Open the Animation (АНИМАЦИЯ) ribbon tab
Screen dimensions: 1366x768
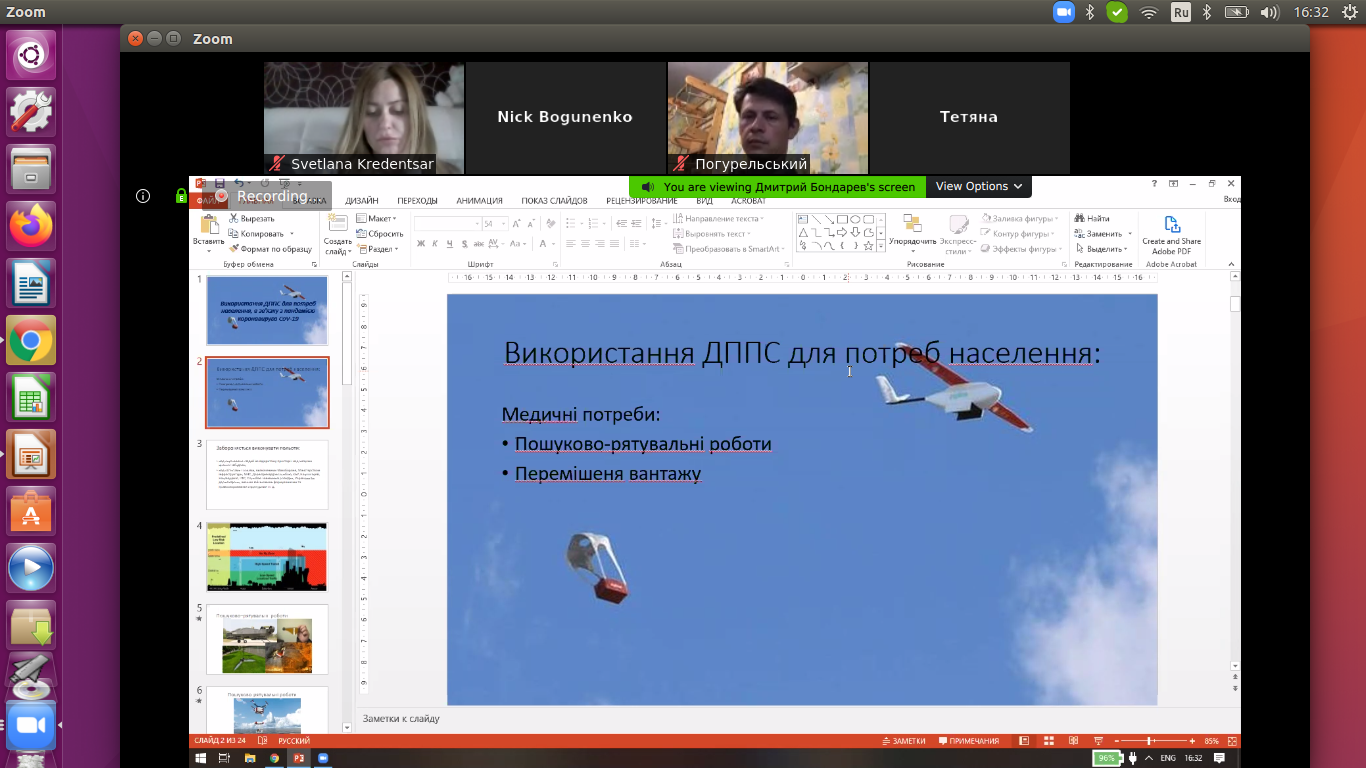point(479,200)
